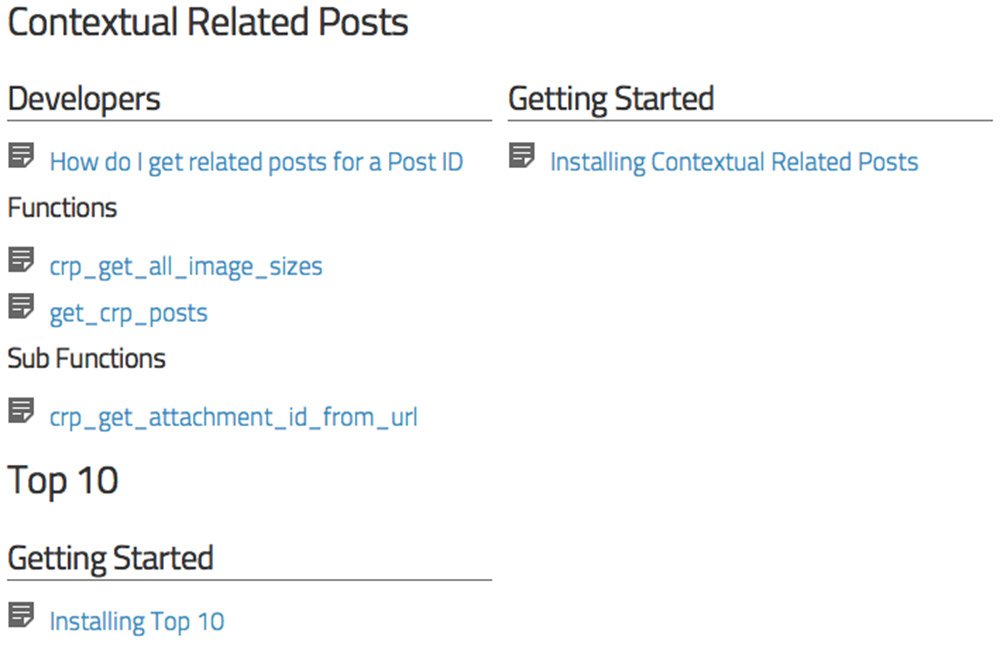Click 'Getting Started' heading above Installing Contextual Related Posts

point(611,99)
